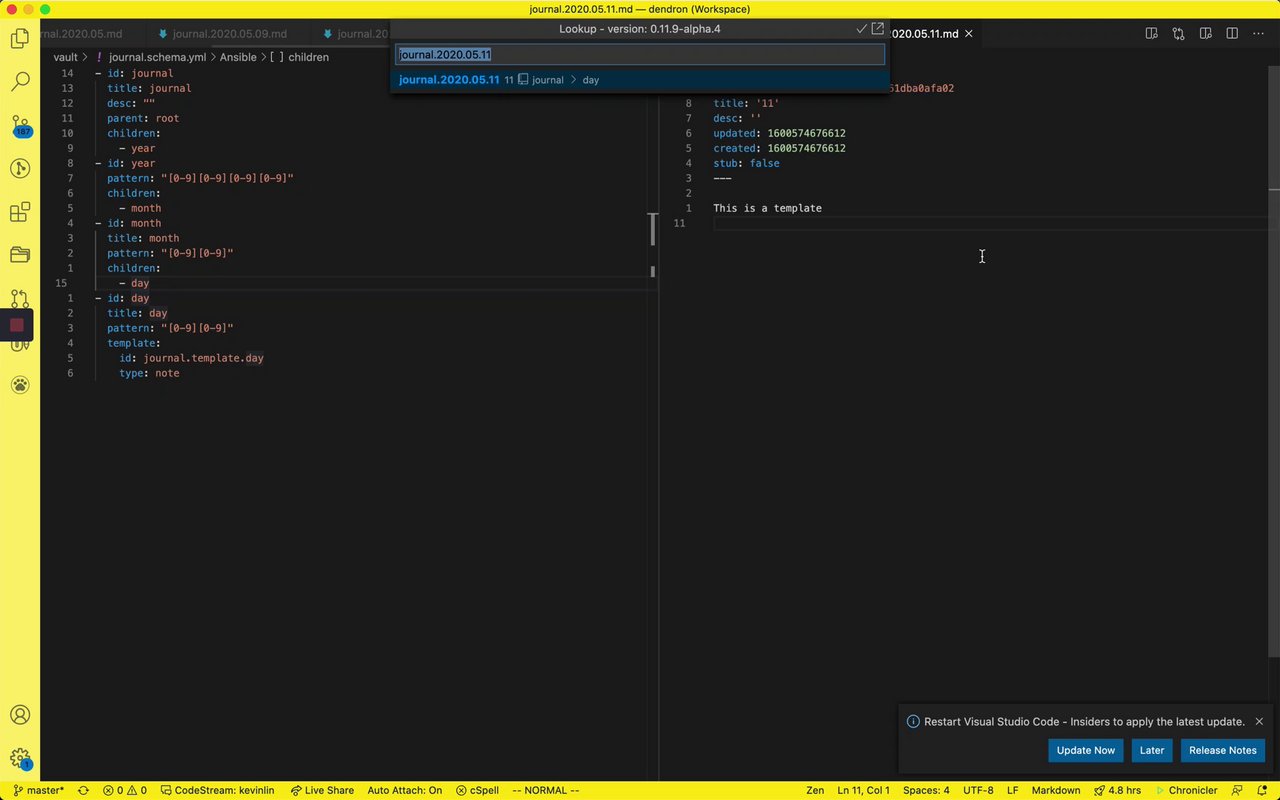Open the paw print activity icon
1280x800 pixels.
point(20,385)
